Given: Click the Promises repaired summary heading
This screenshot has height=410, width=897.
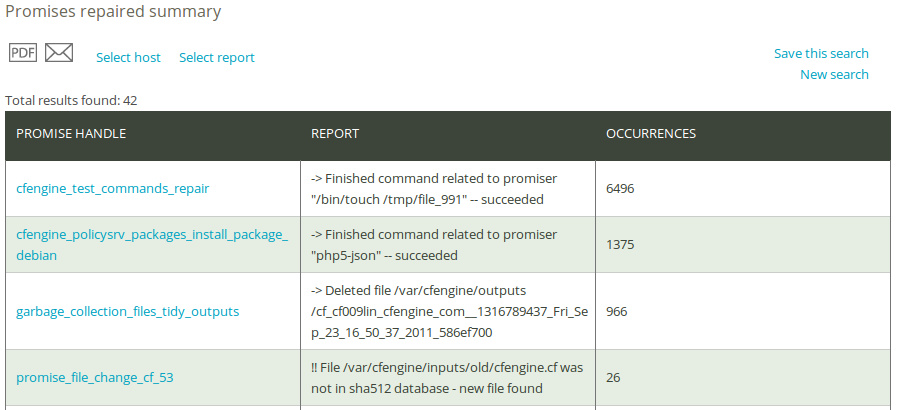Looking at the screenshot, I should tap(113, 12).
